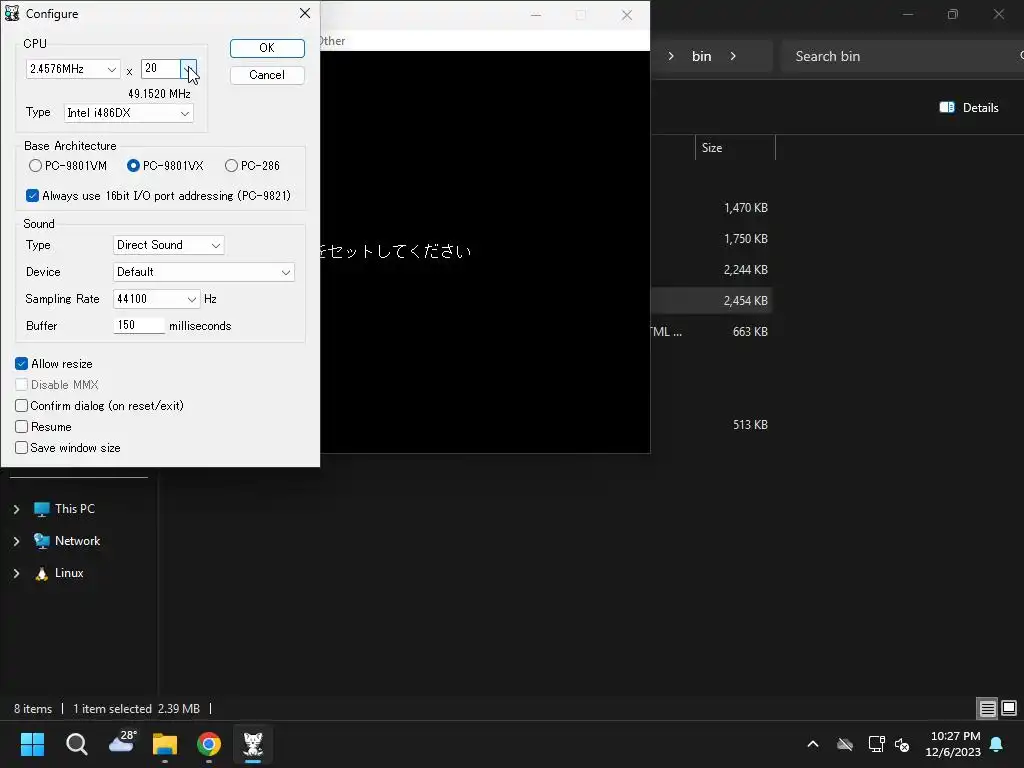Open Other menu in emulator window
Image resolution: width=1024 pixels, height=768 pixels.
click(x=332, y=40)
